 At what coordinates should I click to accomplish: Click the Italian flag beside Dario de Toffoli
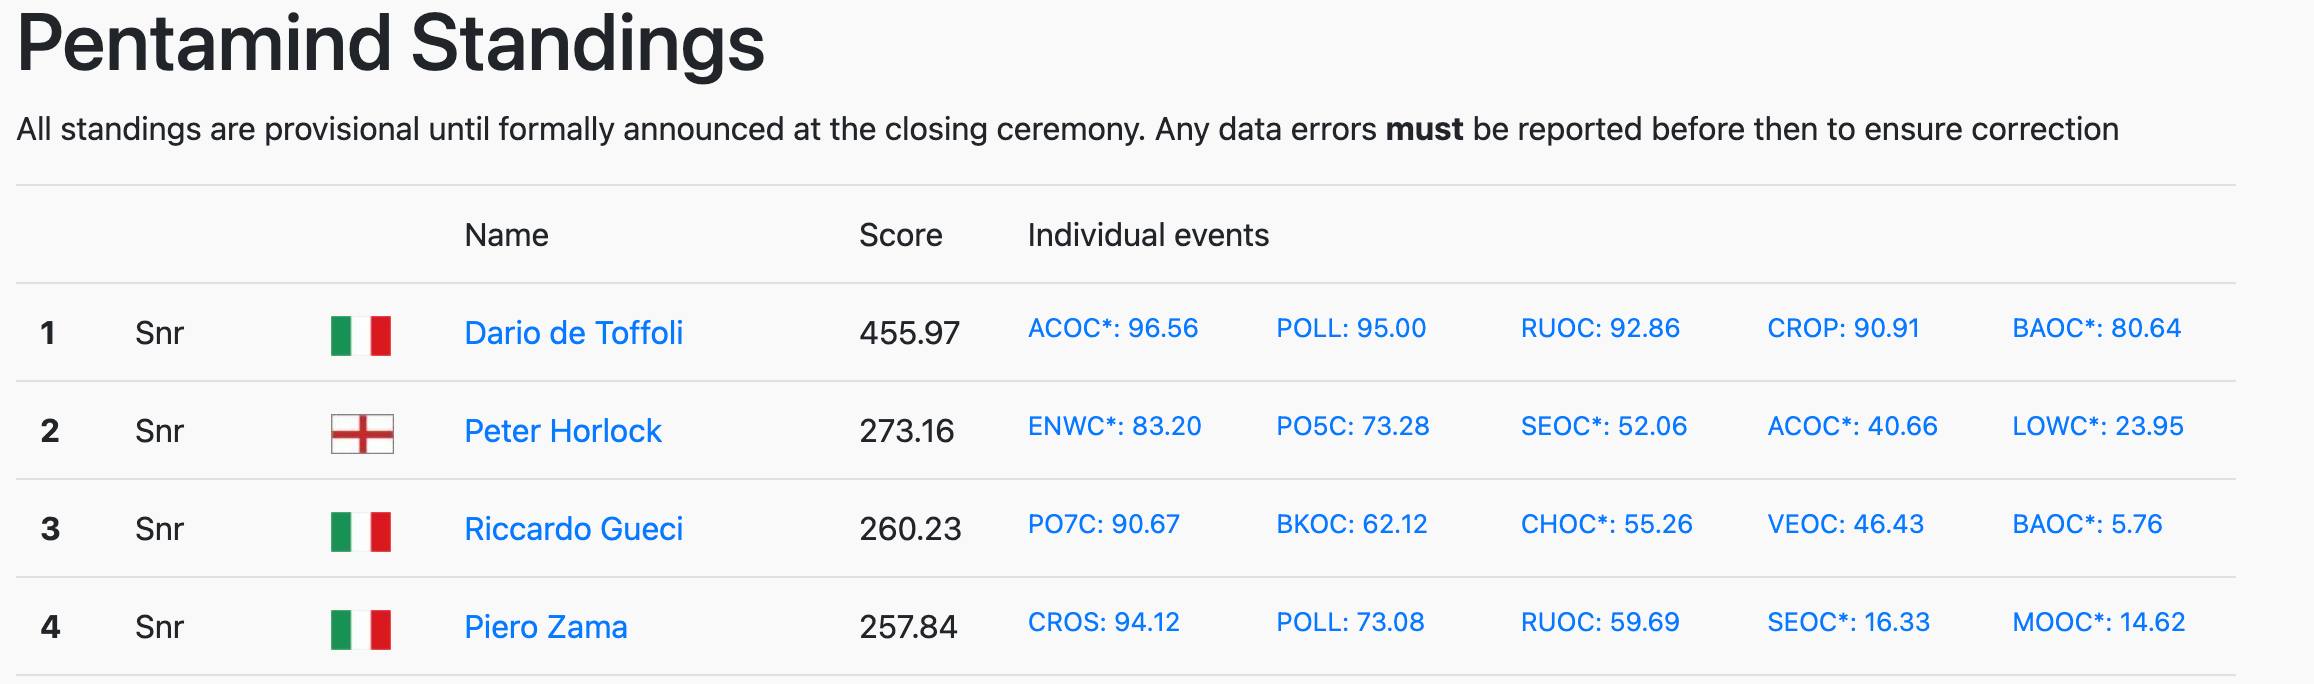pos(361,335)
